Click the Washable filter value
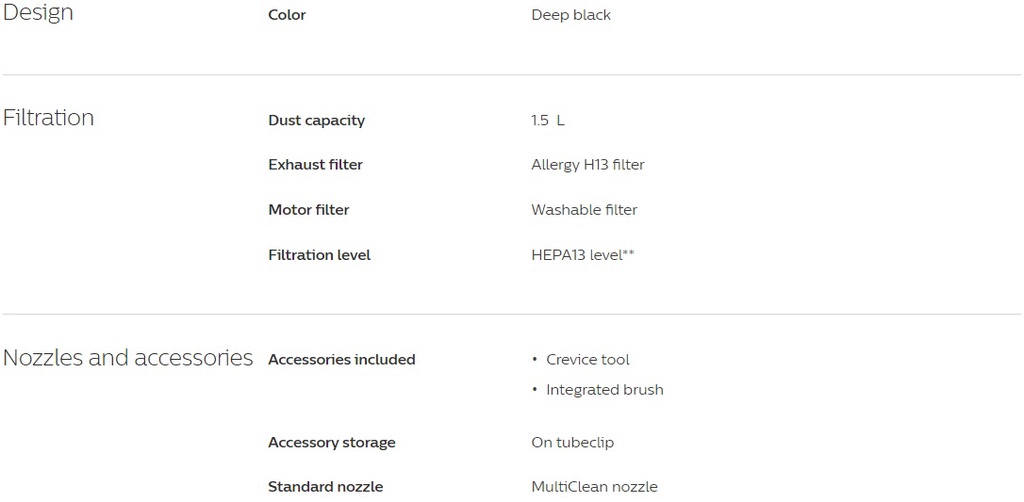Image resolution: width=1024 pixels, height=502 pixels. click(584, 210)
